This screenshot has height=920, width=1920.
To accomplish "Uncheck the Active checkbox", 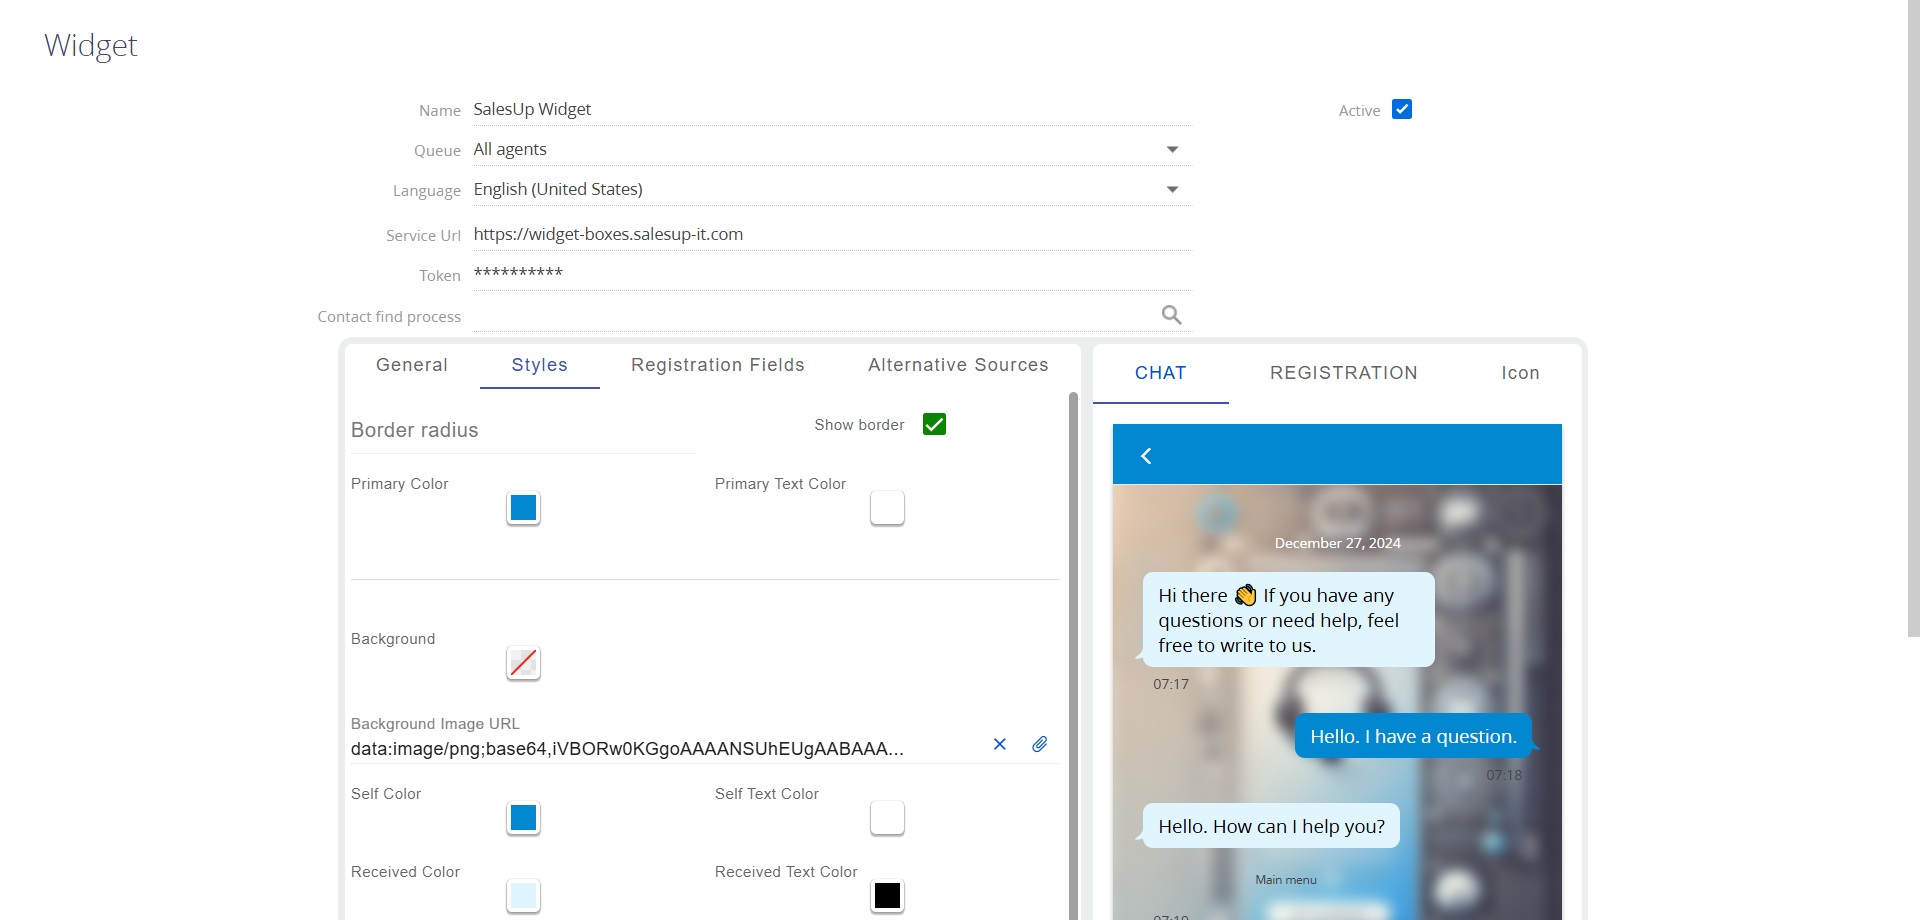I will [1402, 109].
